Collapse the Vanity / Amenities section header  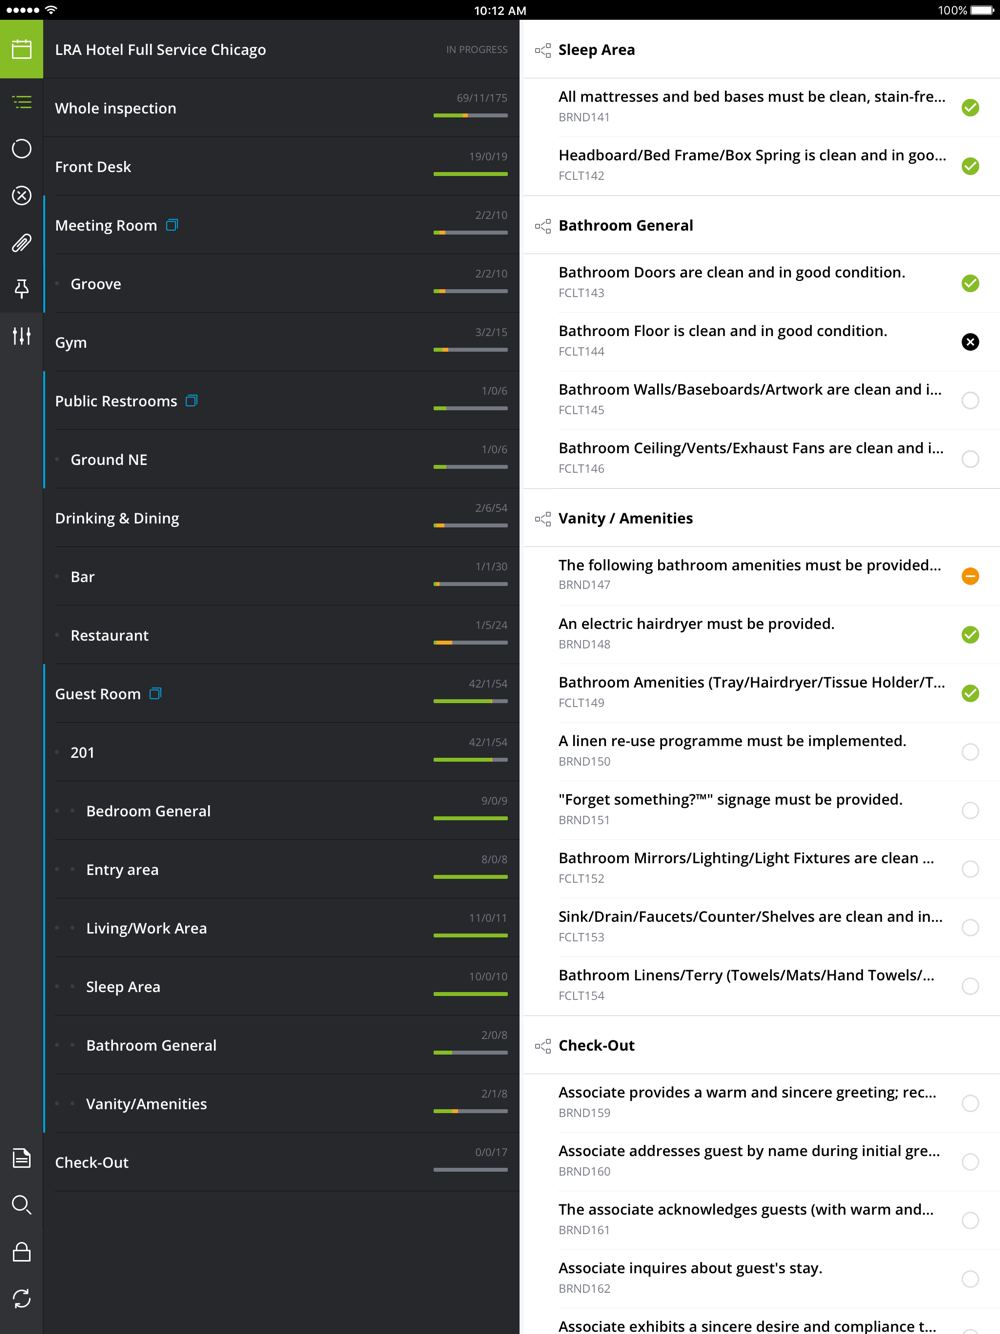click(626, 519)
